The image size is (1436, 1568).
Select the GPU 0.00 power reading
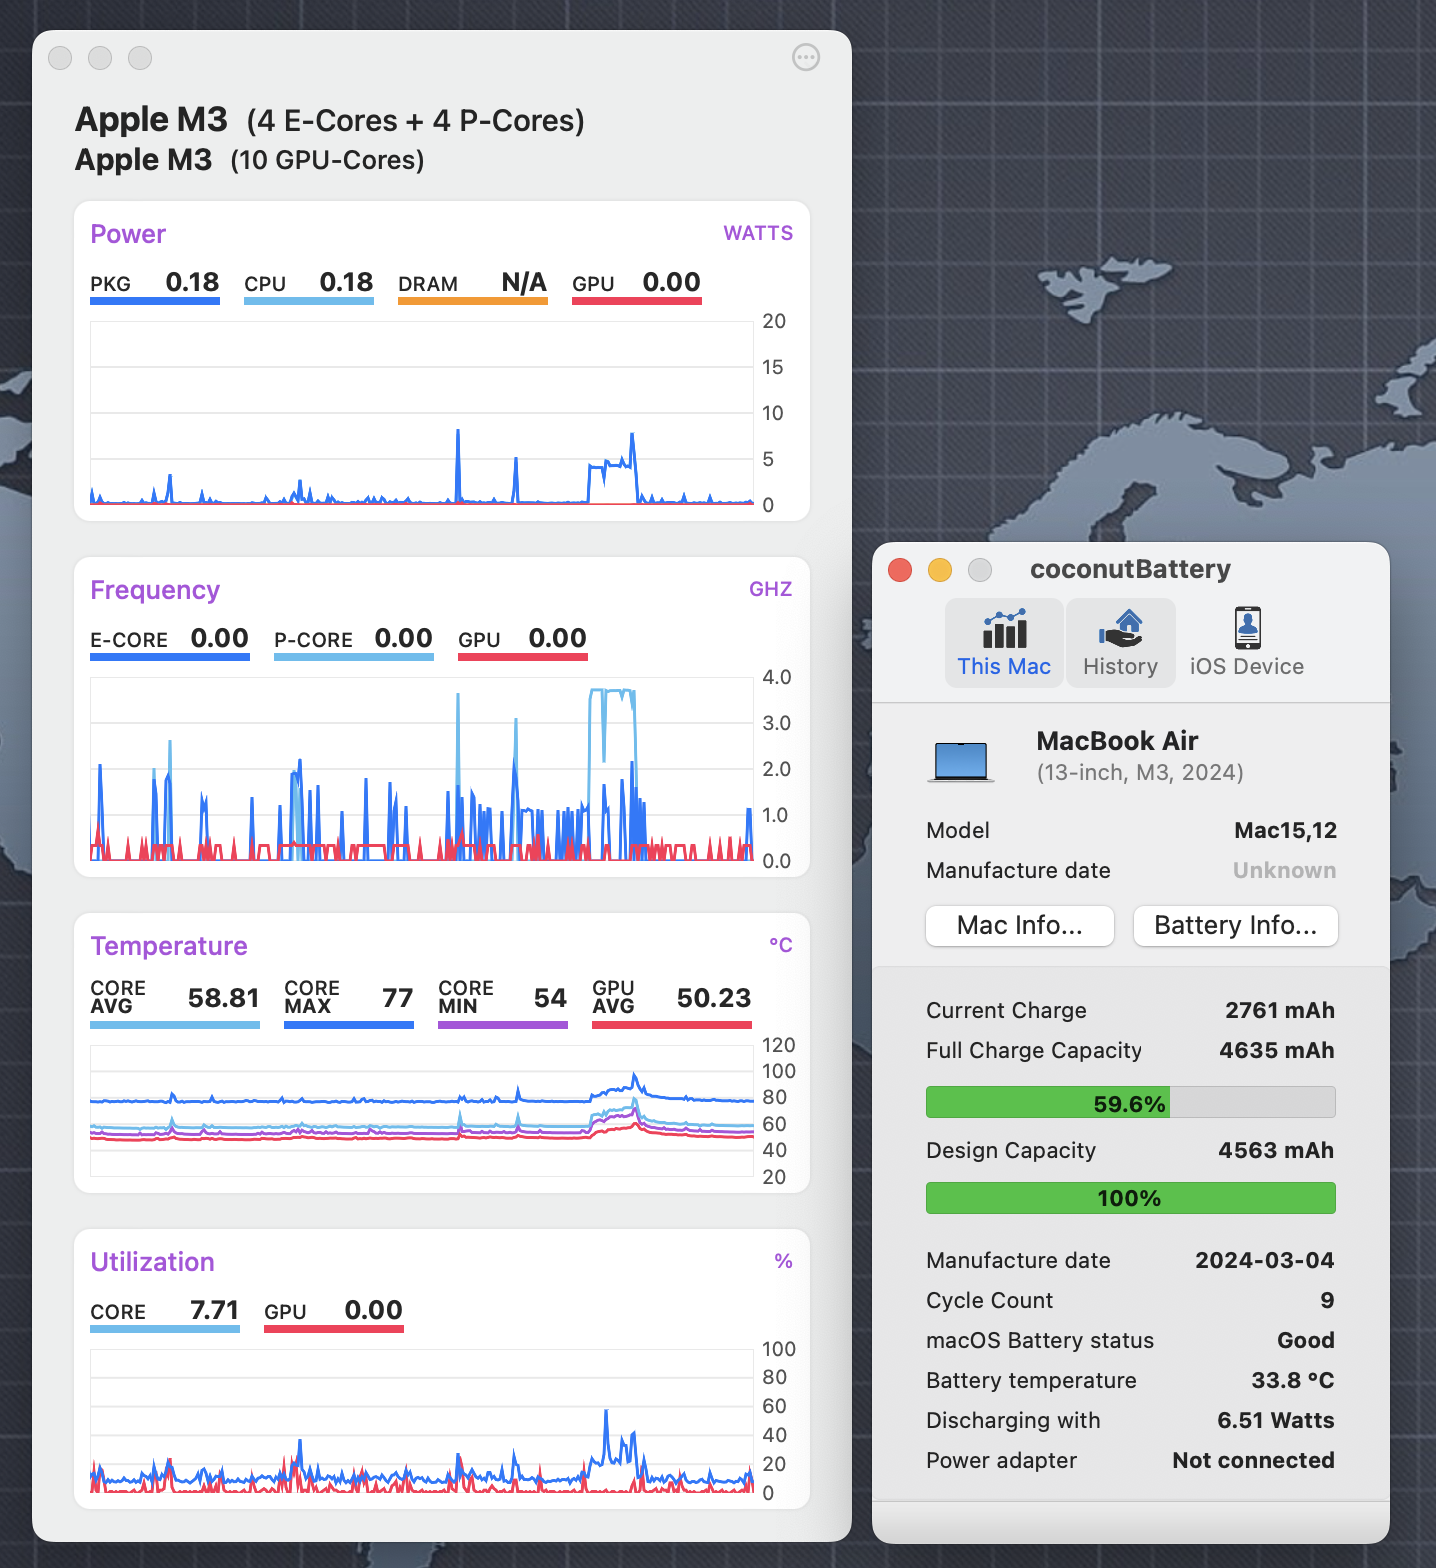click(x=637, y=285)
